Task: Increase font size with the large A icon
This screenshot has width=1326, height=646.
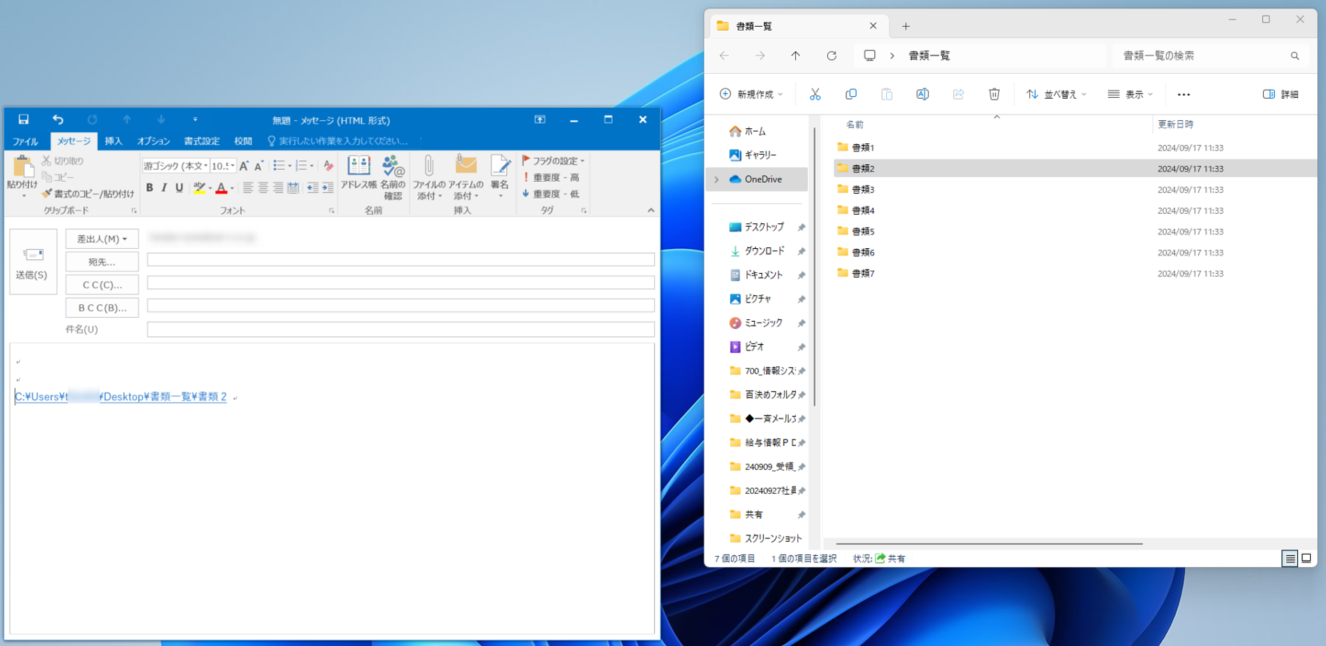Action: [x=244, y=166]
